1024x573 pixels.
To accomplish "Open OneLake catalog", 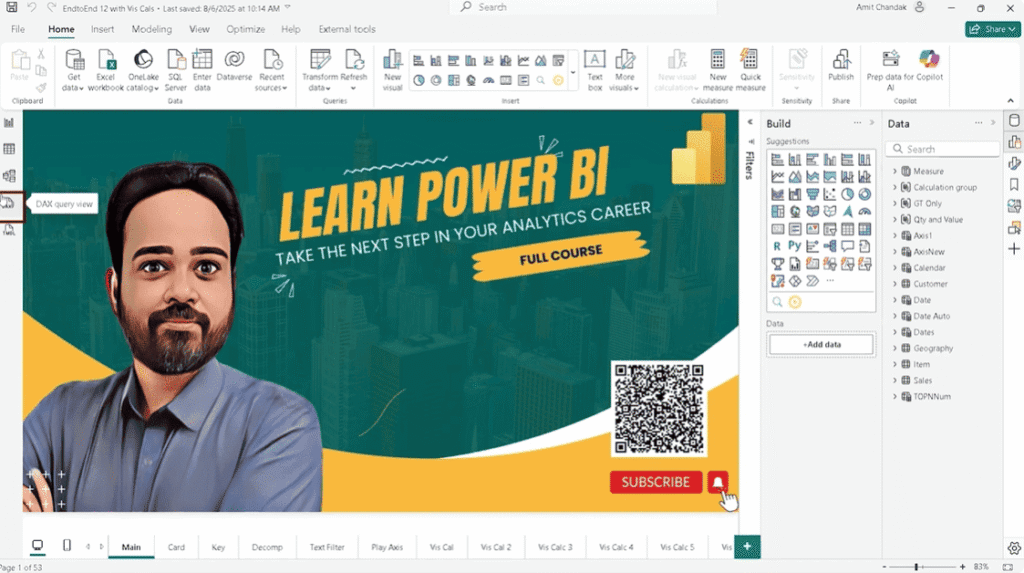I will point(143,70).
